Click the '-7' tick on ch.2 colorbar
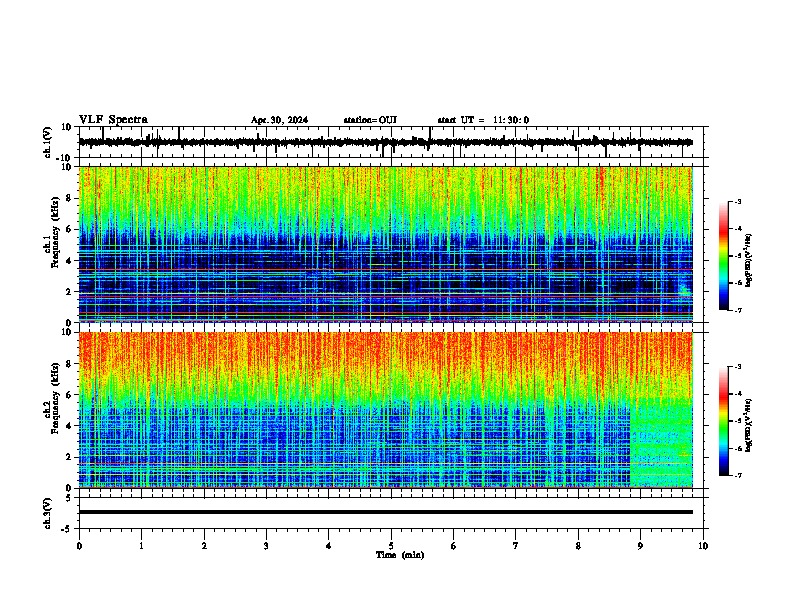The height and width of the screenshot is (612, 792). click(737, 475)
